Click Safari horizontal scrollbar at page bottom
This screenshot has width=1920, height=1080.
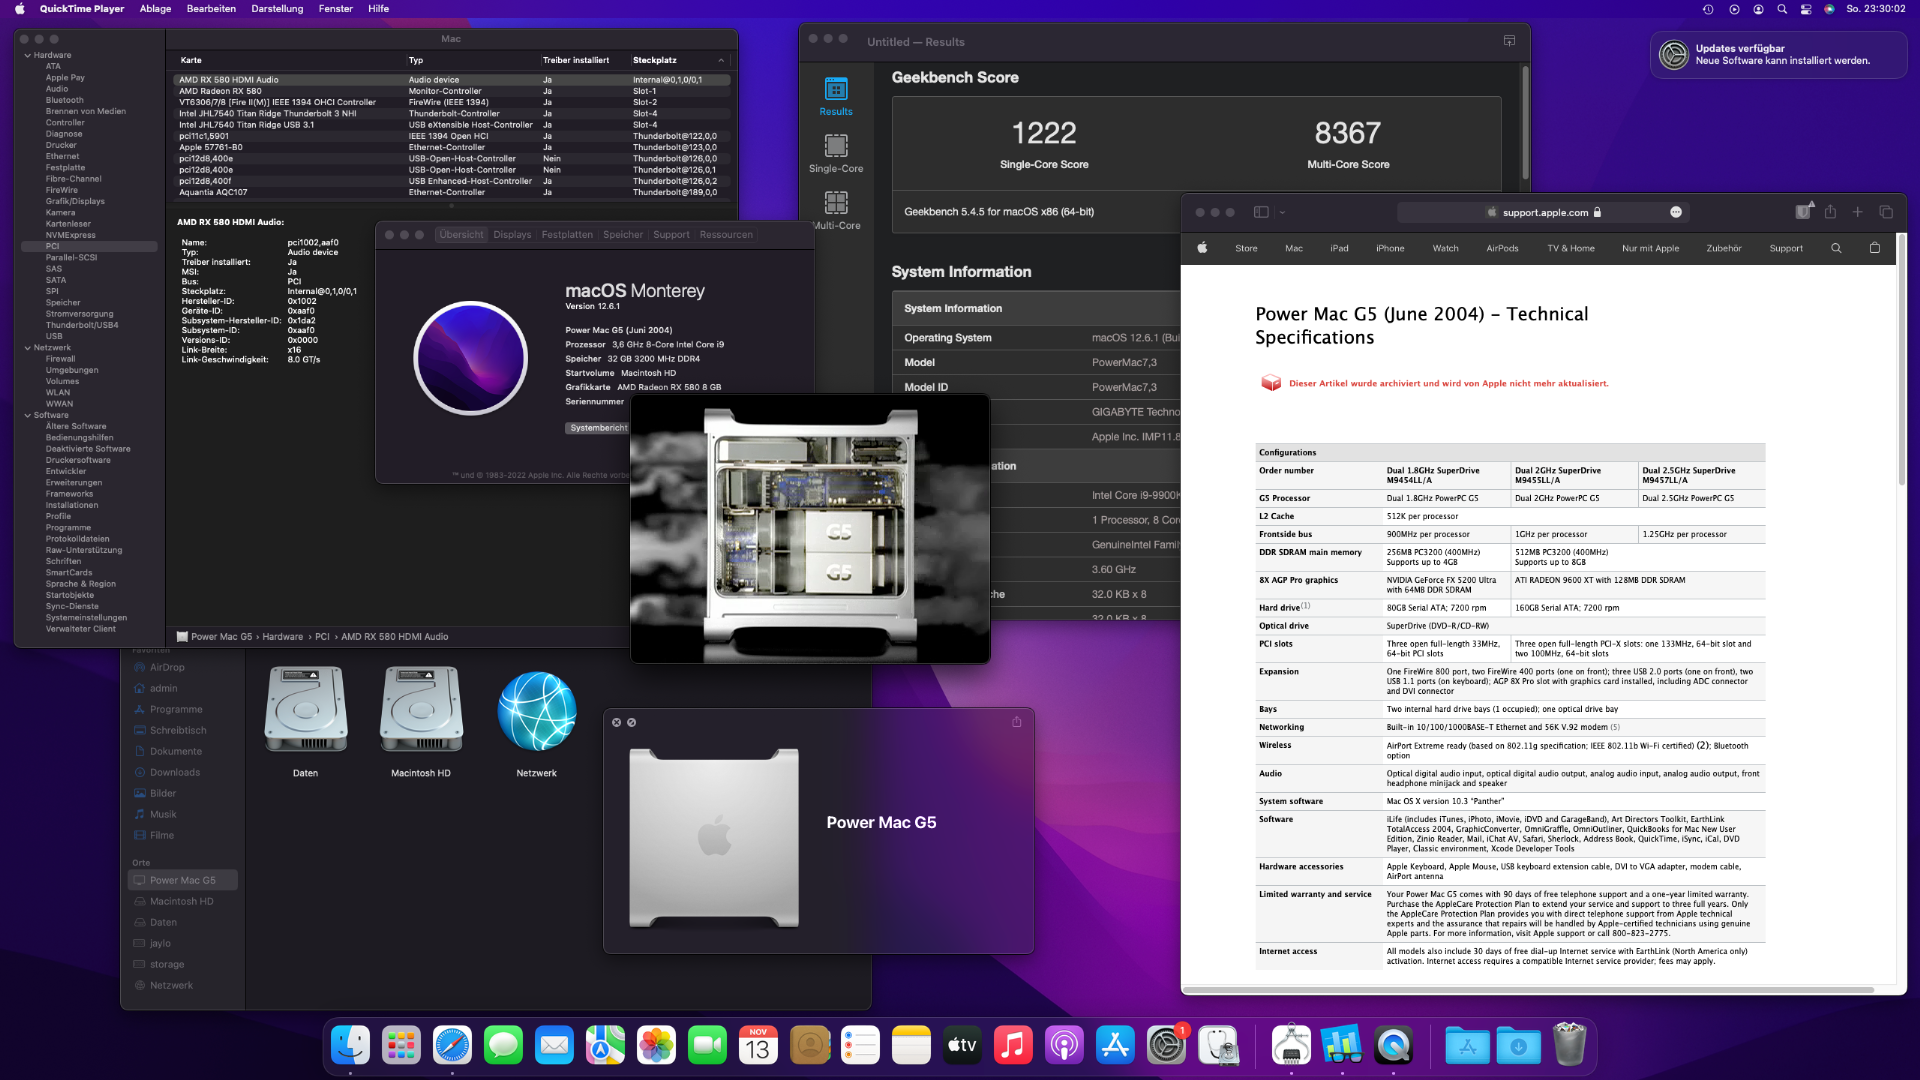pyautogui.click(x=1530, y=990)
